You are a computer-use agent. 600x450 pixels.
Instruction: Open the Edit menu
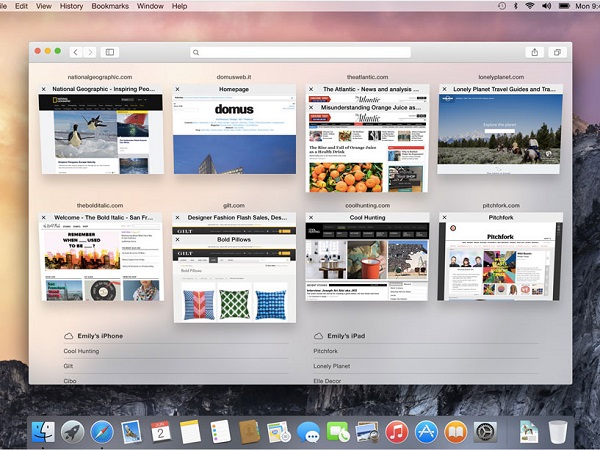pos(21,6)
